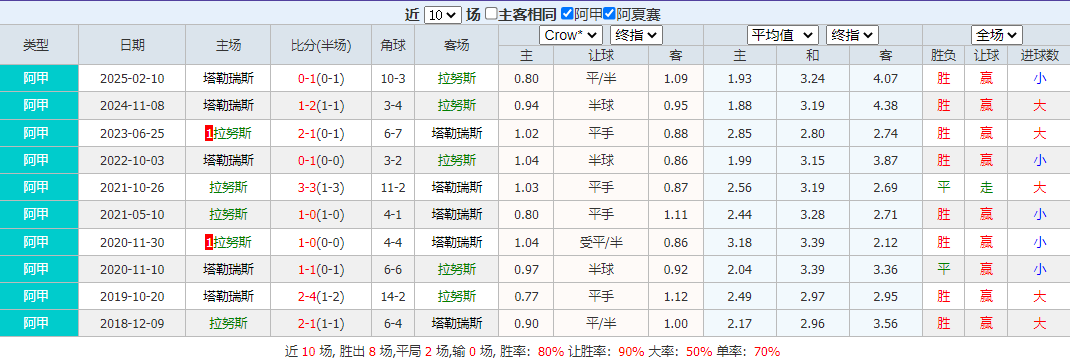Screen dimensions: 1070x363
Task: Click handicap 平/半 in 2025-02-10 row
Action: 601,79
